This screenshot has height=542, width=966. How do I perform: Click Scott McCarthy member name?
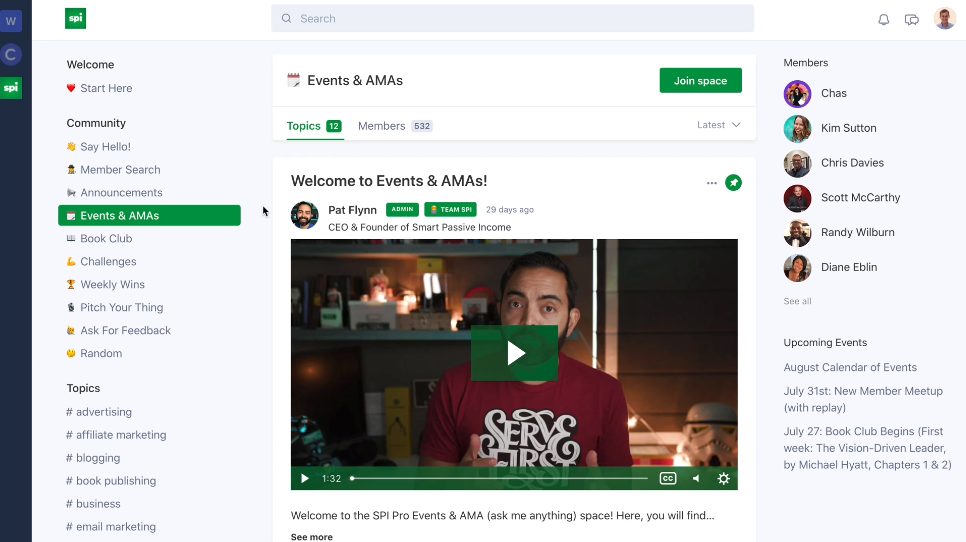click(861, 198)
